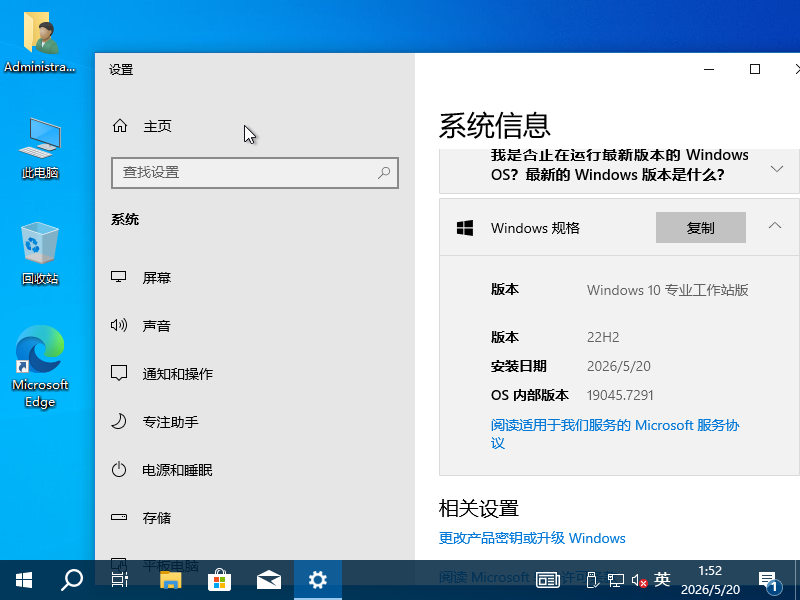This screenshot has width=800, height=600.
Task: Select the OS build 19045.7291 text
Action: [620, 395]
